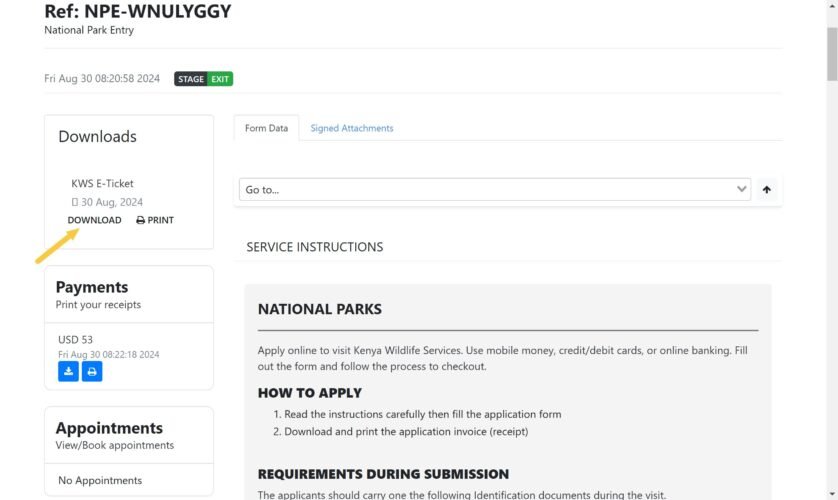Click the scrollbar down arrow

tap(832, 495)
